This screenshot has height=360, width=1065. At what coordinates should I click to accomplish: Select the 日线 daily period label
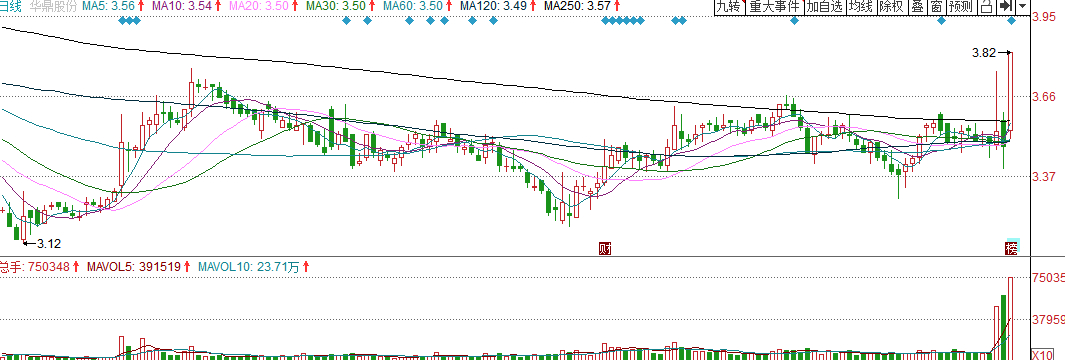pos(9,6)
